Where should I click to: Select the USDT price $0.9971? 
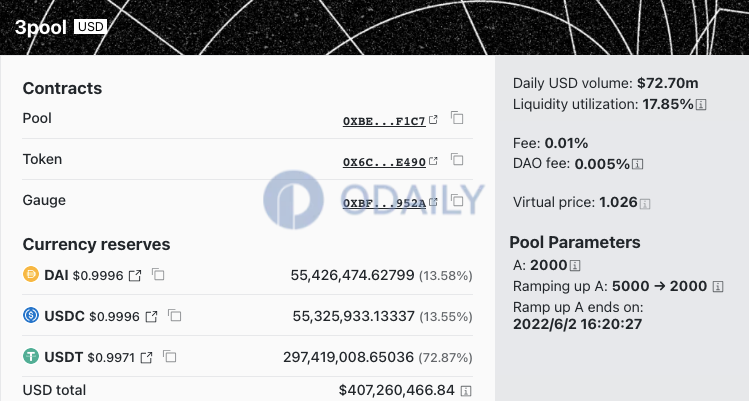pos(111,358)
